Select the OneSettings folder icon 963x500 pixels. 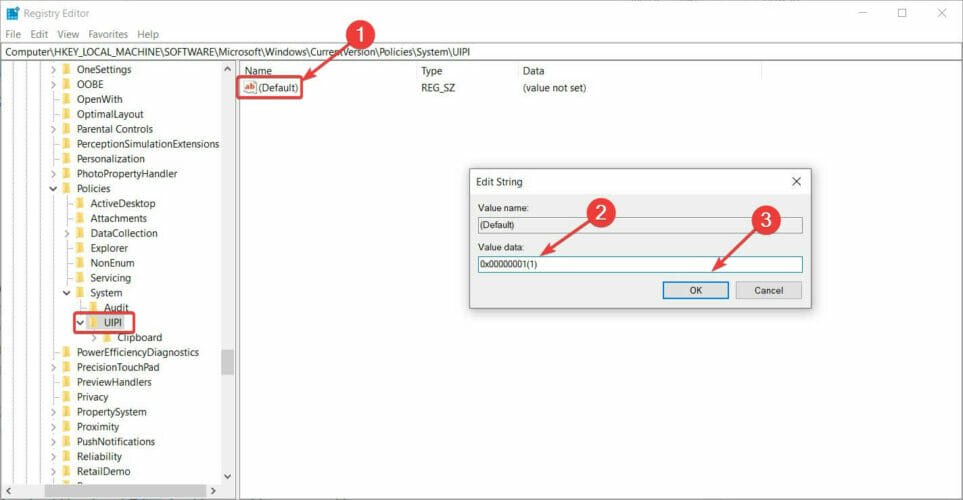(x=66, y=69)
